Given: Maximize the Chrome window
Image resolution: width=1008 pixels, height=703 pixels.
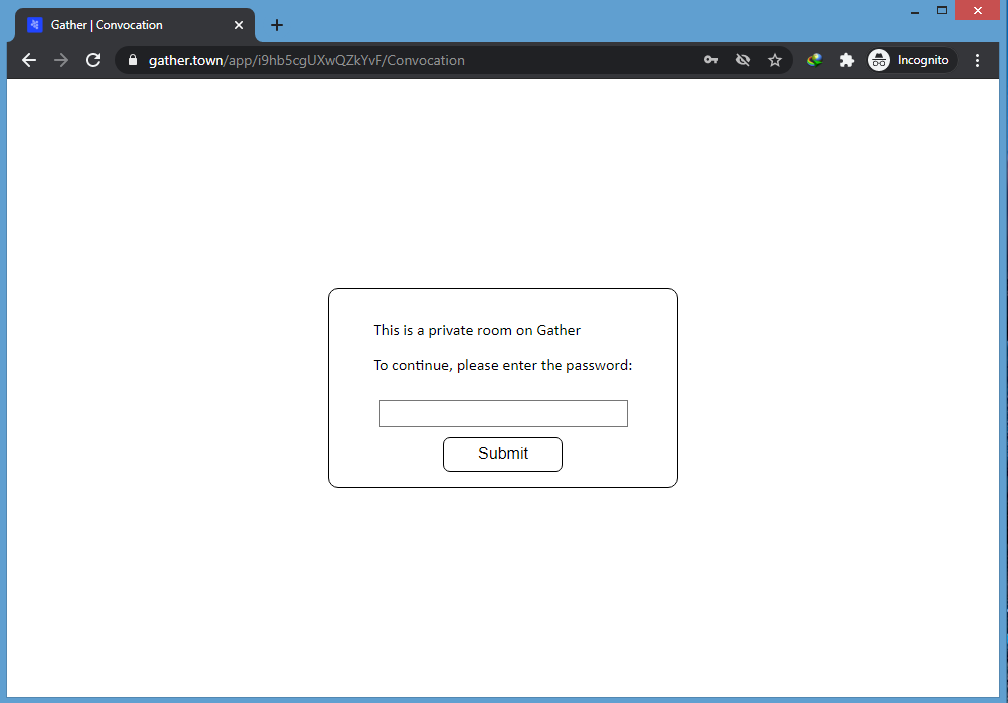Looking at the screenshot, I should pos(942,10).
